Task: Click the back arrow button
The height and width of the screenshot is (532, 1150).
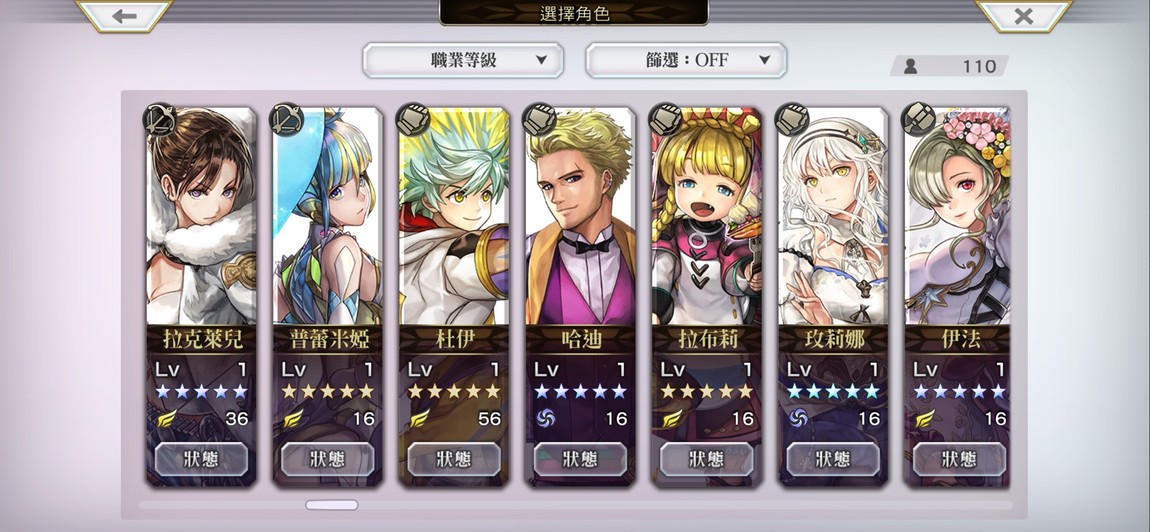Action: pyautogui.click(x=125, y=15)
